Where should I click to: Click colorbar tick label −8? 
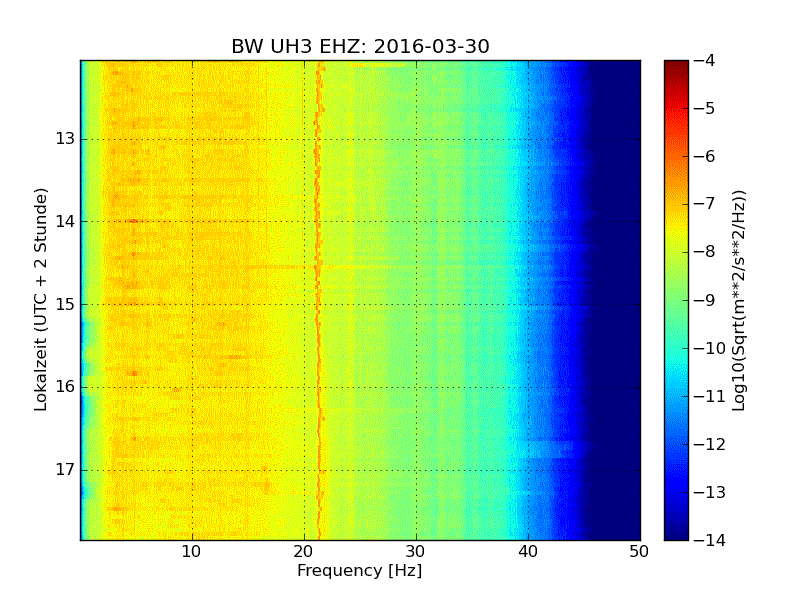coord(705,252)
